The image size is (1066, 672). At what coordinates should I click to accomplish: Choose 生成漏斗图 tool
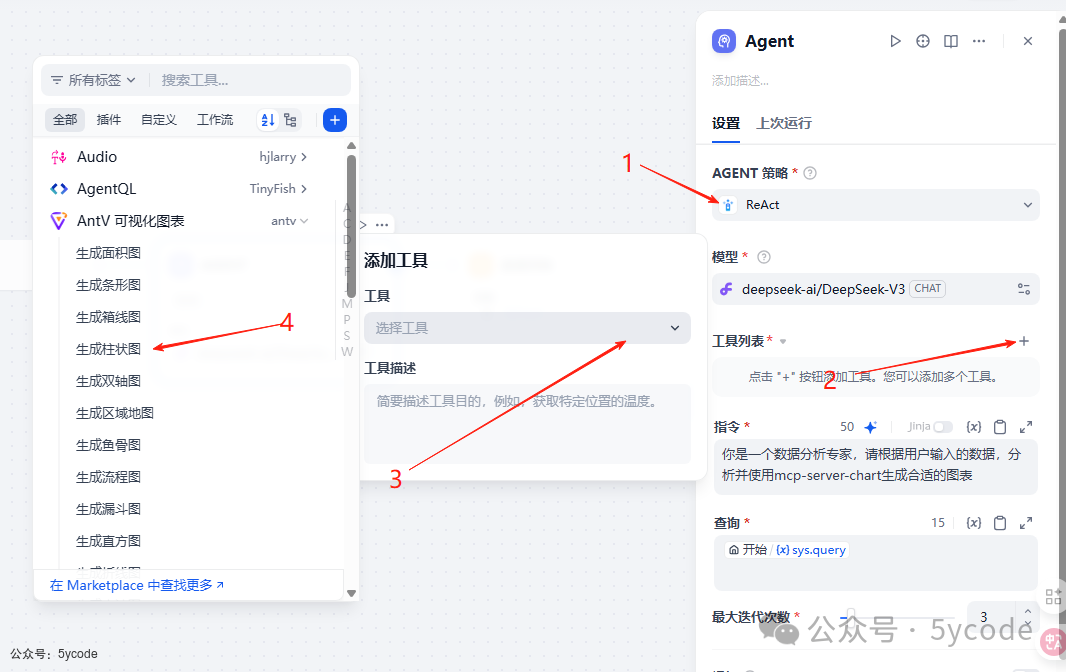108,509
